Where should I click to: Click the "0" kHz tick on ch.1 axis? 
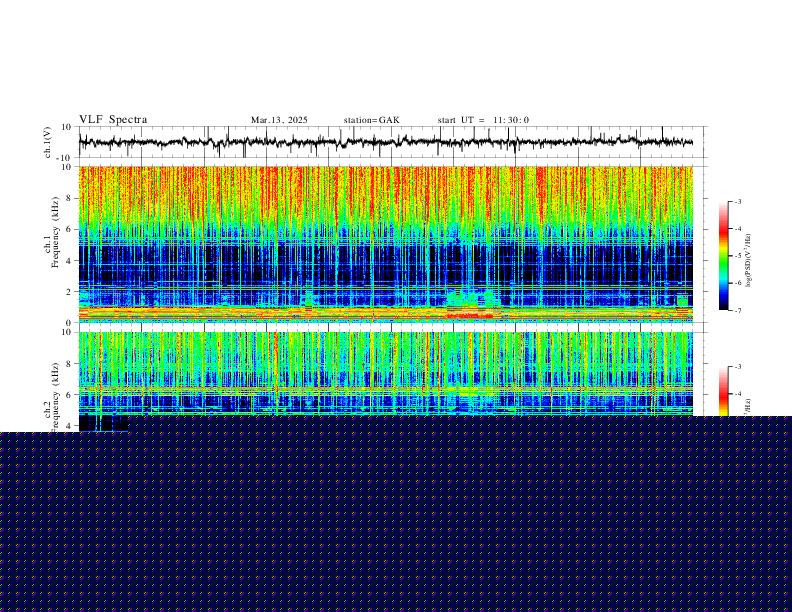(69, 323)
